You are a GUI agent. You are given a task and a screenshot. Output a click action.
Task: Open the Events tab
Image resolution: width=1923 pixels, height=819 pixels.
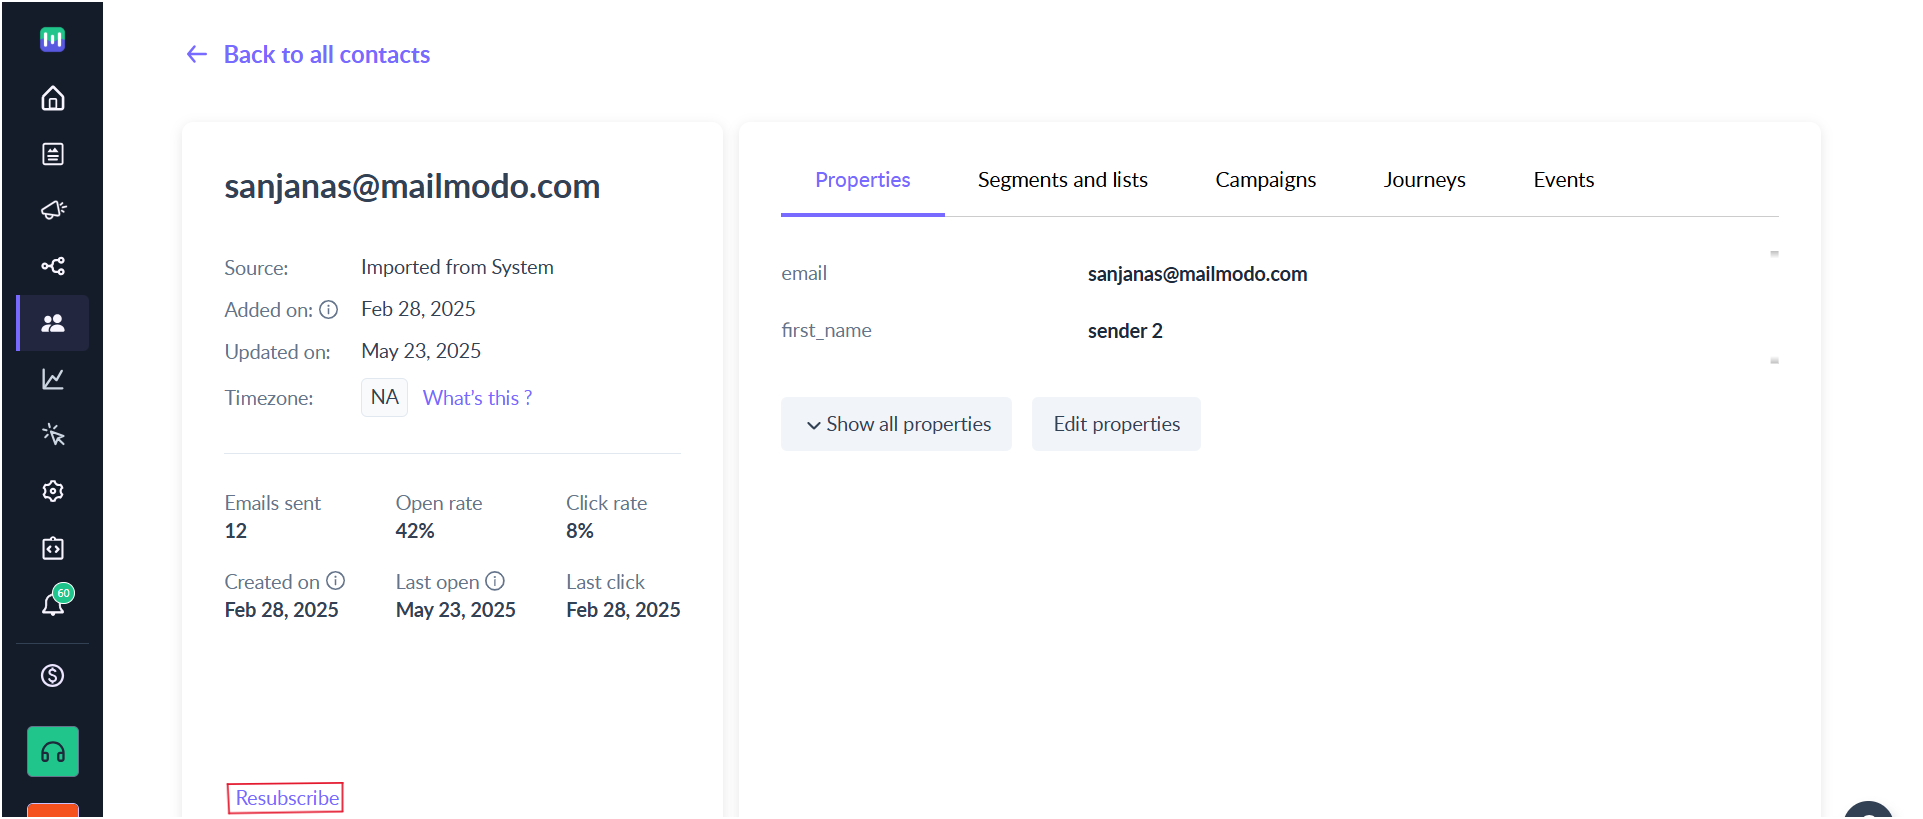[x=1563, y=180]
